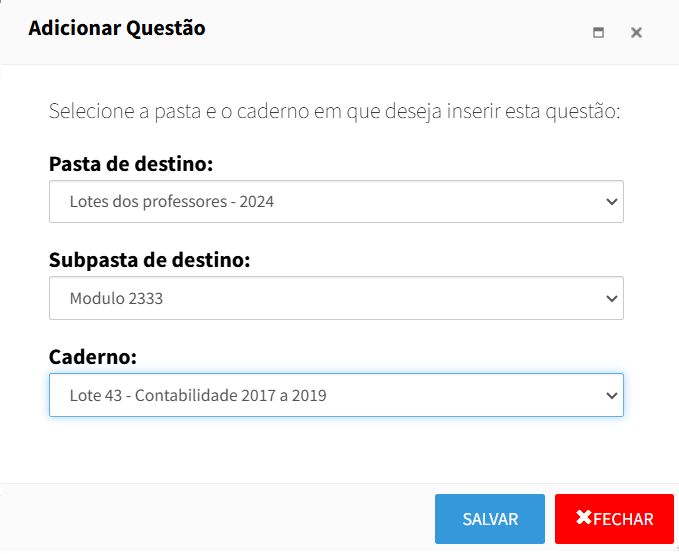The height and width of the screenshot is (554, 679).
Task: Open the Pasta de destino dropdown
Action: (x=336, y=201)
